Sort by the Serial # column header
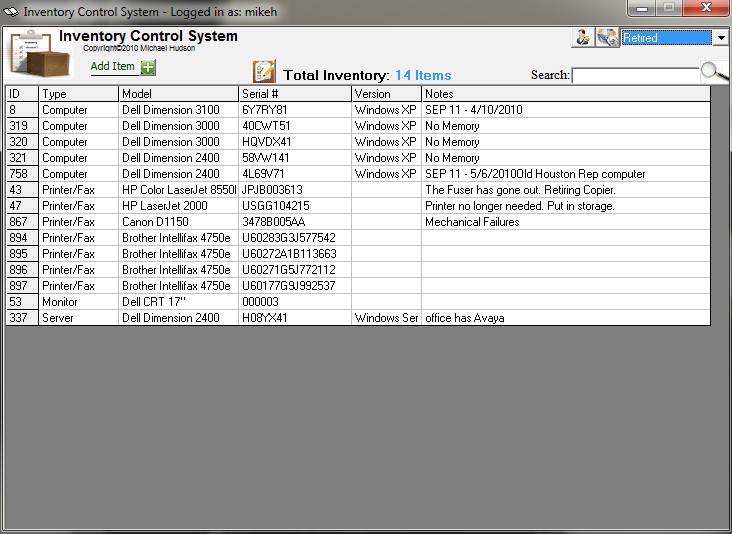This screenshot has width=732, height=534. 295,94
